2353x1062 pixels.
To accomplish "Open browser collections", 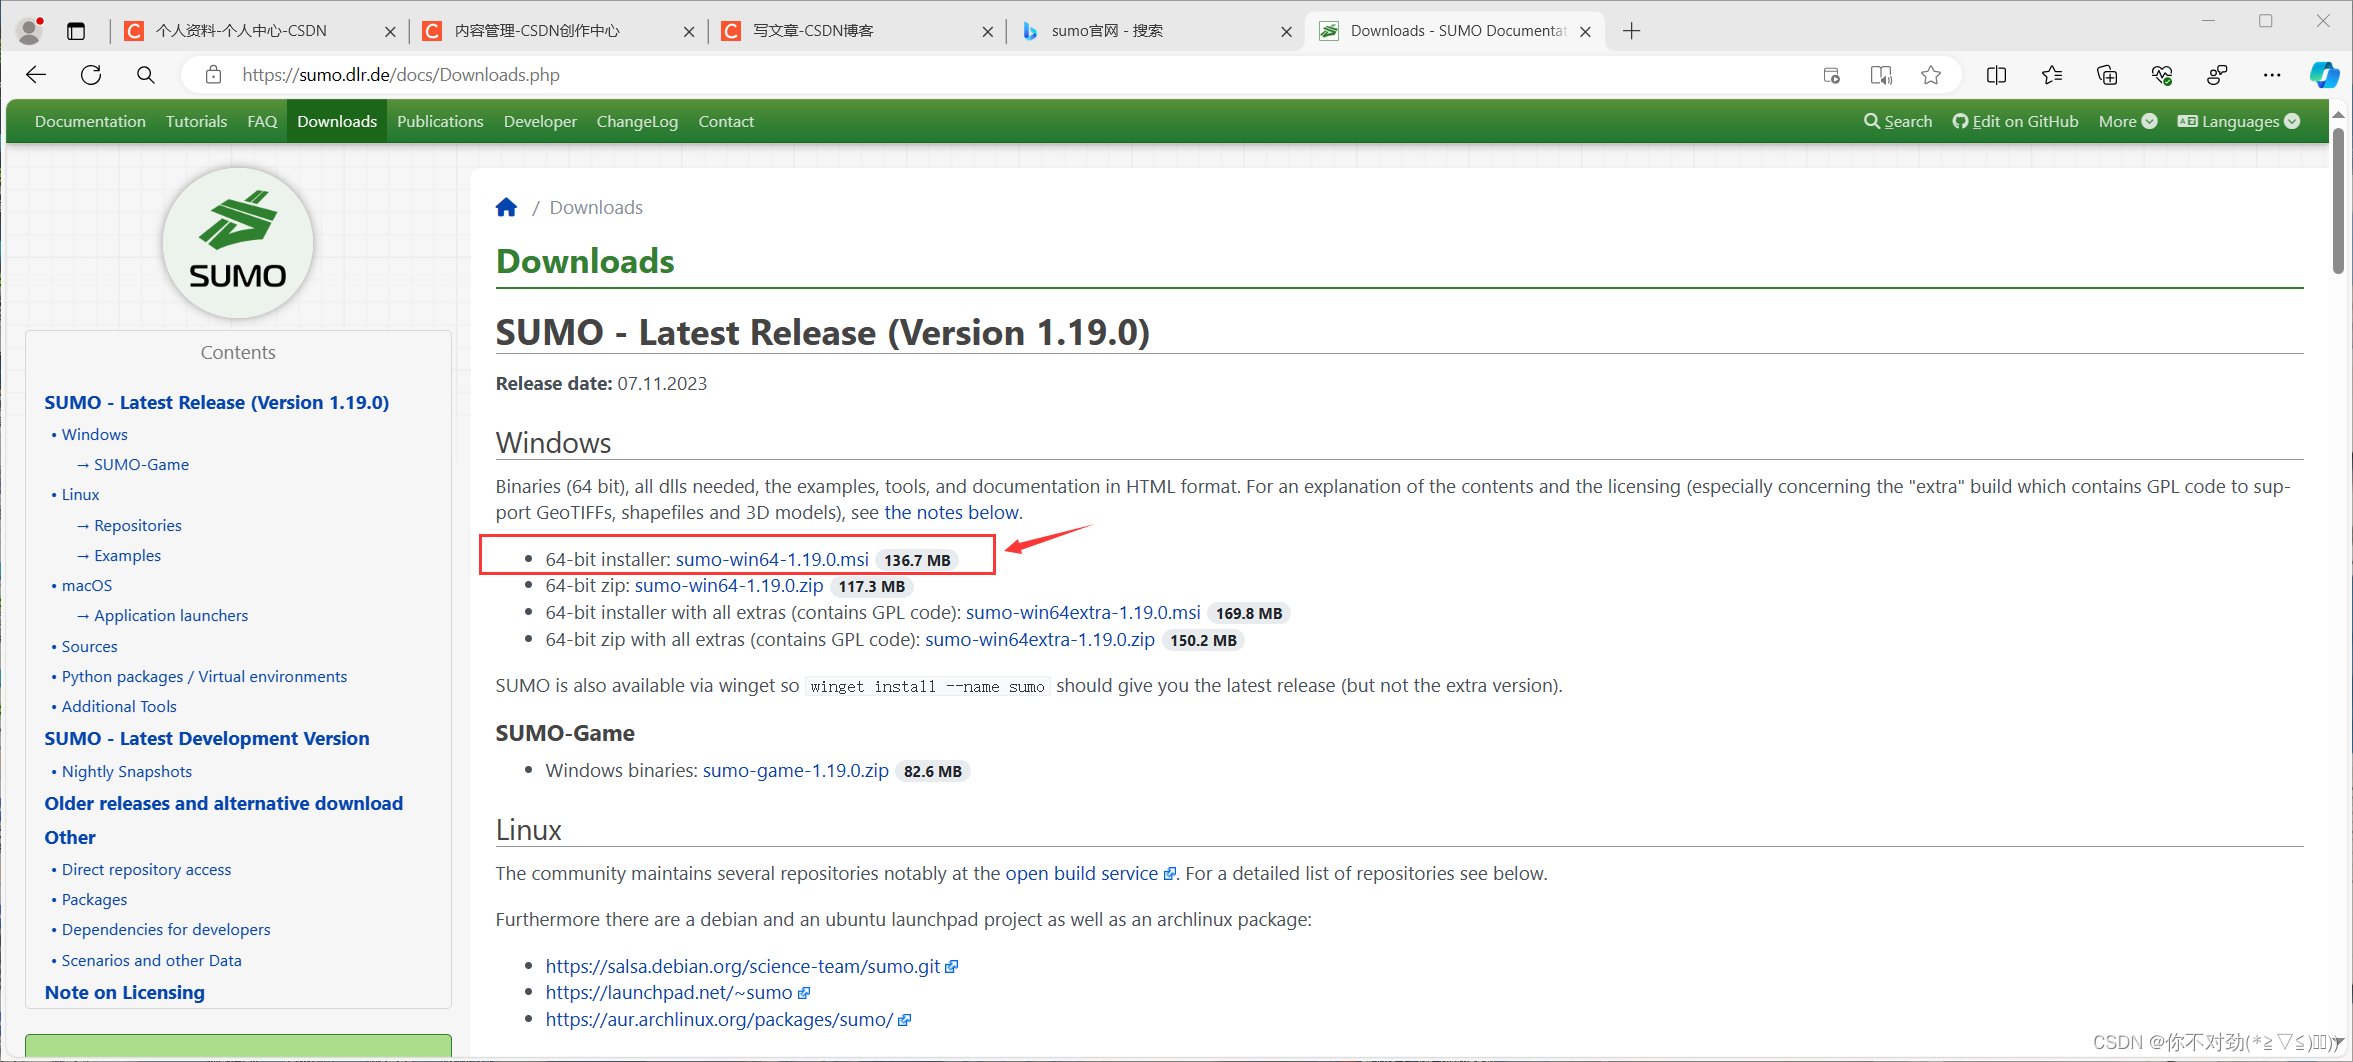I will 2107,75.
